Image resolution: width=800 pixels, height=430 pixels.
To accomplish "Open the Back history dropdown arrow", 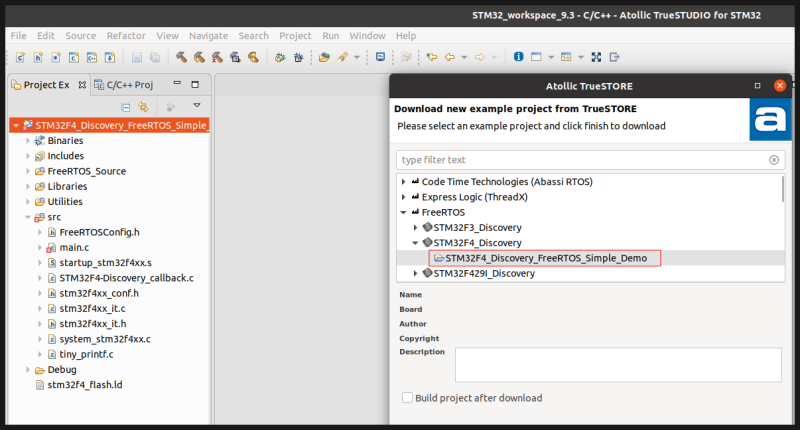I will pyautogui.click(x=464, y=57).
